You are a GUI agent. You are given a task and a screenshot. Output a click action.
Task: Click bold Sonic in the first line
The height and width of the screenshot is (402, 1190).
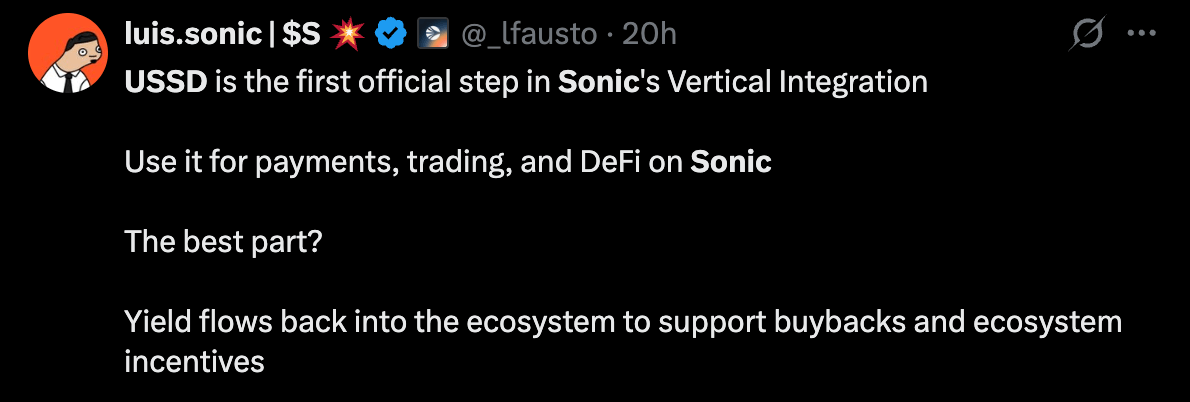coord(597,82)
